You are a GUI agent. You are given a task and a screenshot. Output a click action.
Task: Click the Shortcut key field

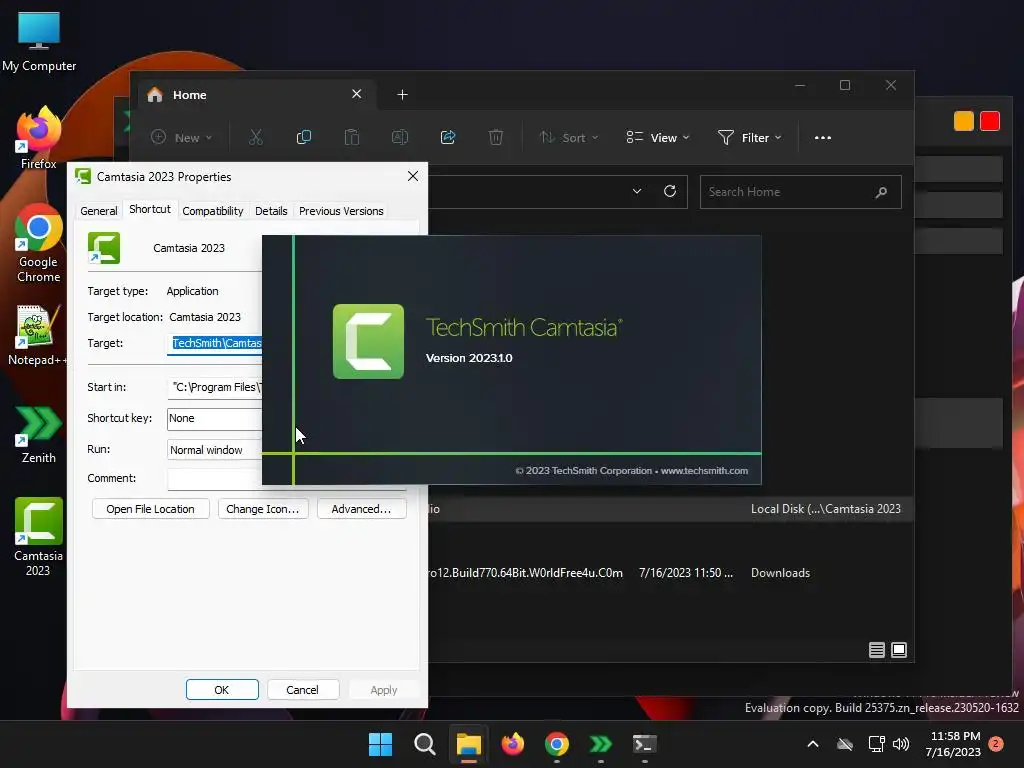(214, 419)
